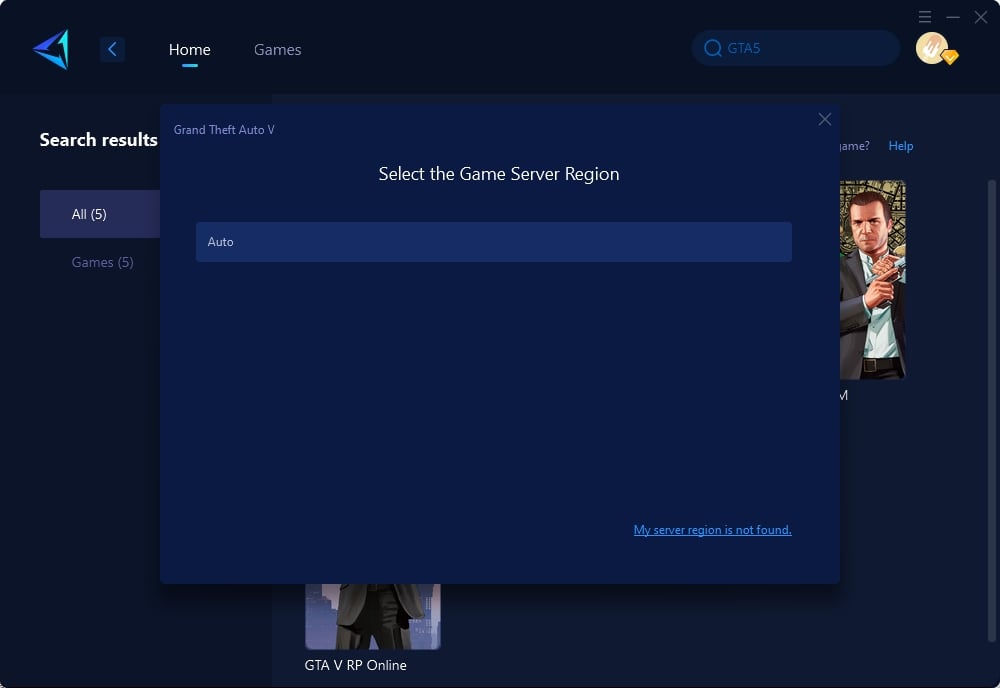
Task: Go back using the arrow button
Action: [x=112, y=49]
